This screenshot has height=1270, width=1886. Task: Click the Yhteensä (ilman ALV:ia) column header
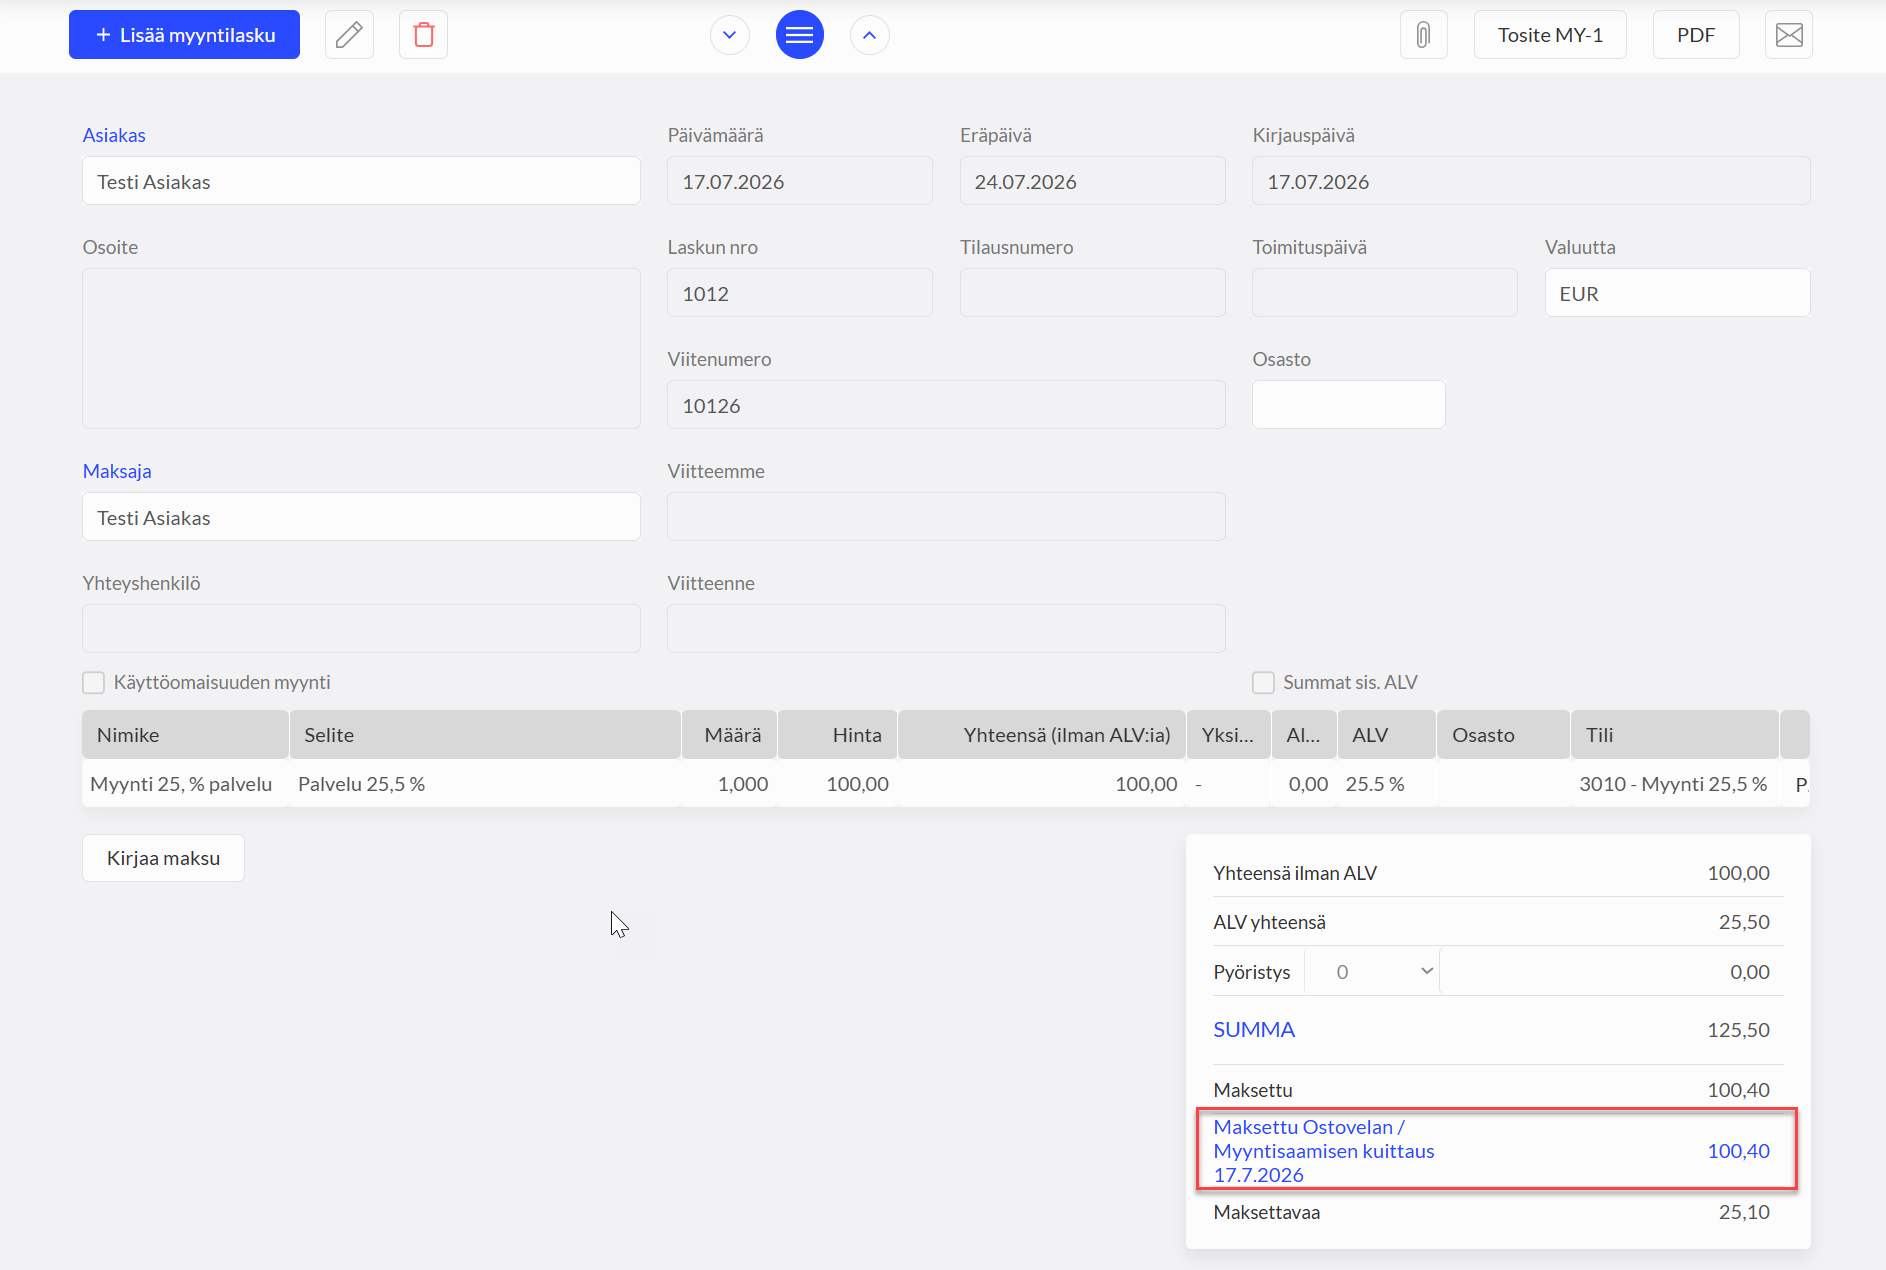click(1042, 735)
